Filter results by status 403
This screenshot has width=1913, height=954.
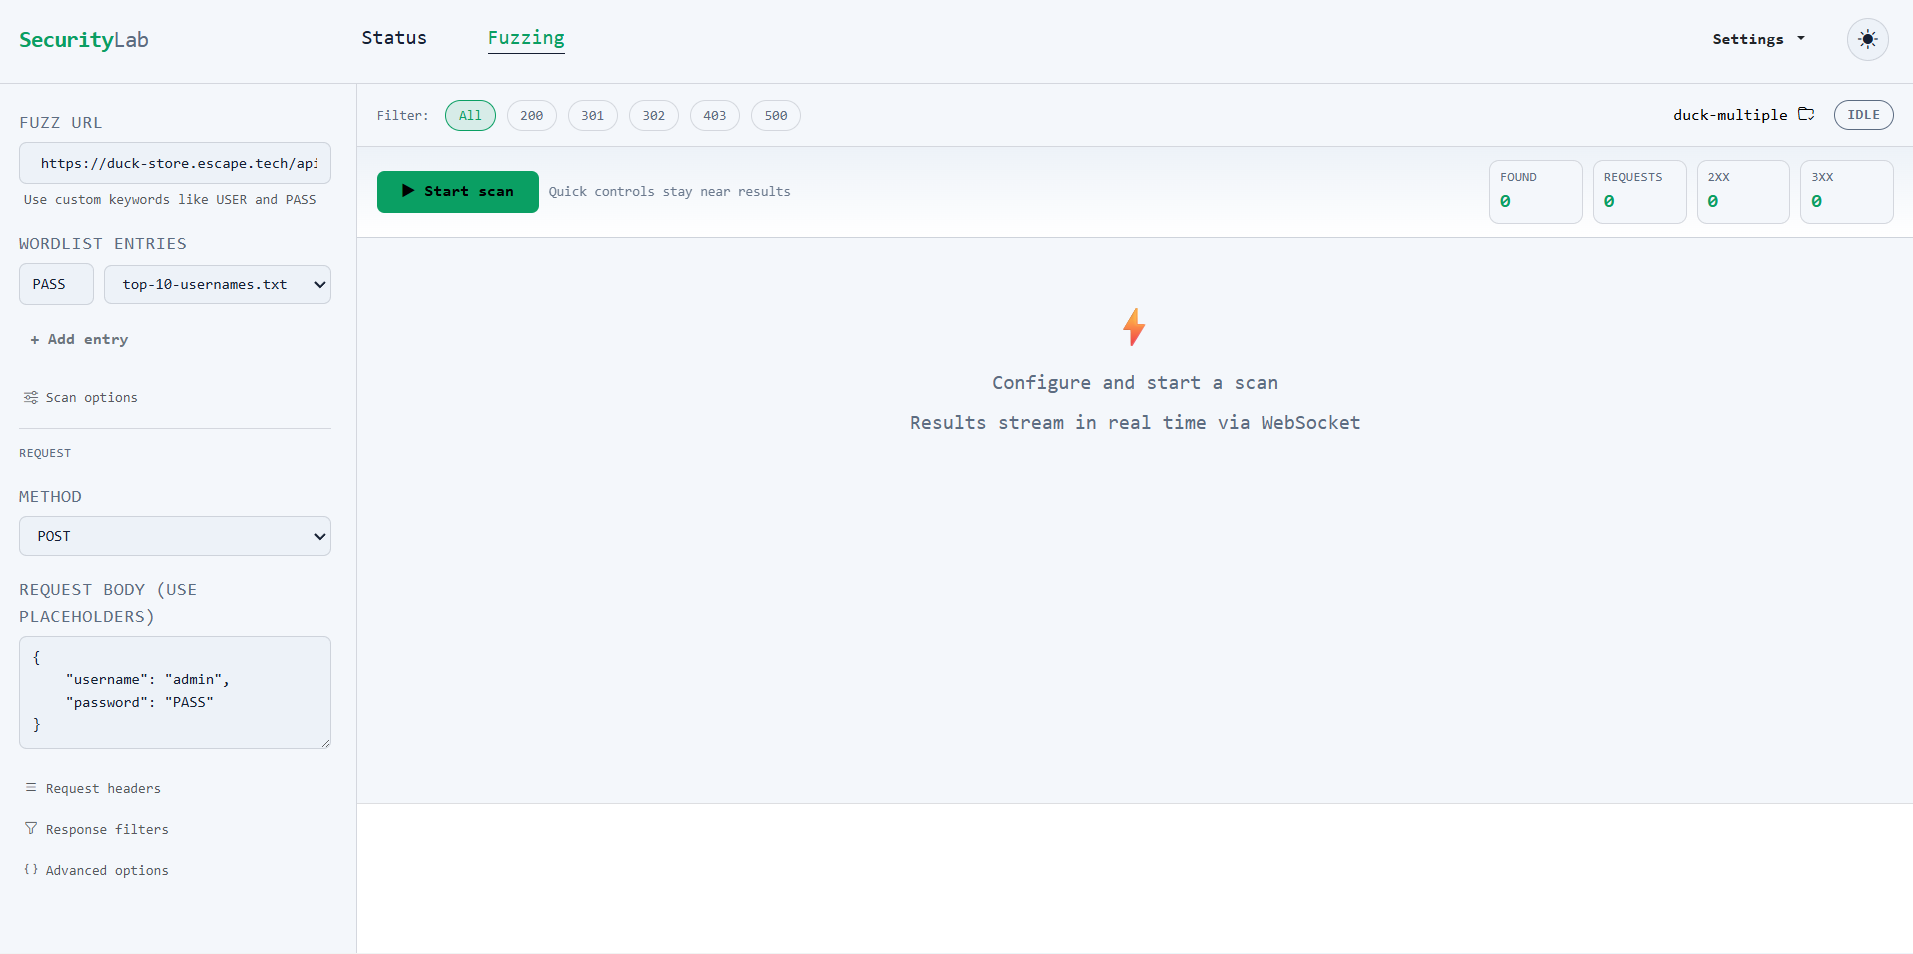[x=714, y=115]
